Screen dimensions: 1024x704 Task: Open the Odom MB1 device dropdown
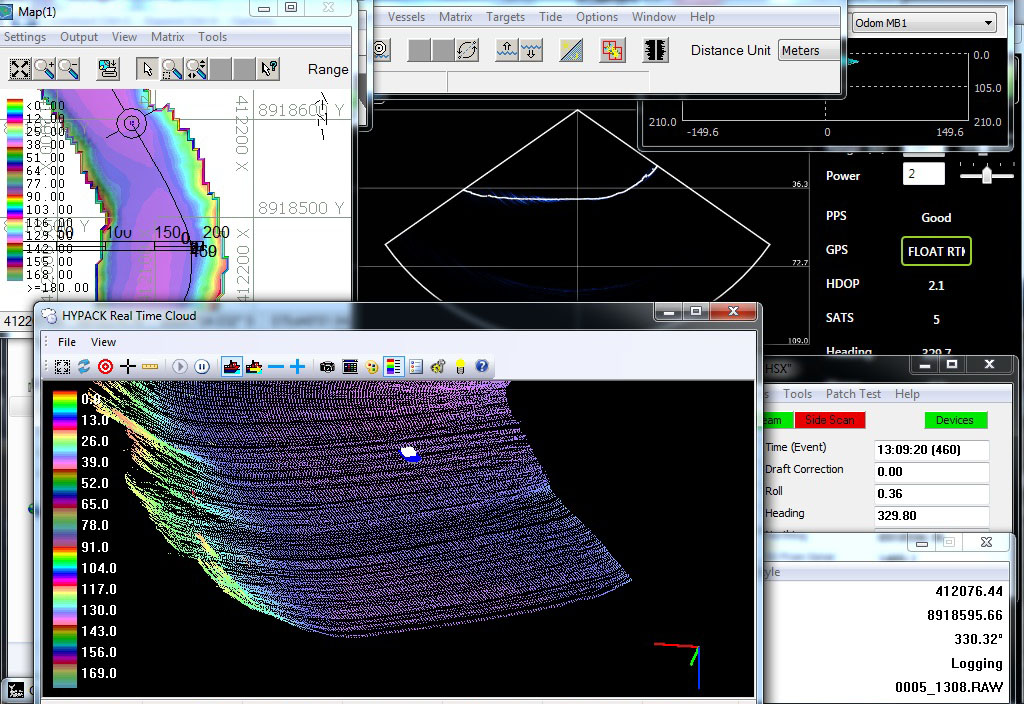(x=923, y=23)
